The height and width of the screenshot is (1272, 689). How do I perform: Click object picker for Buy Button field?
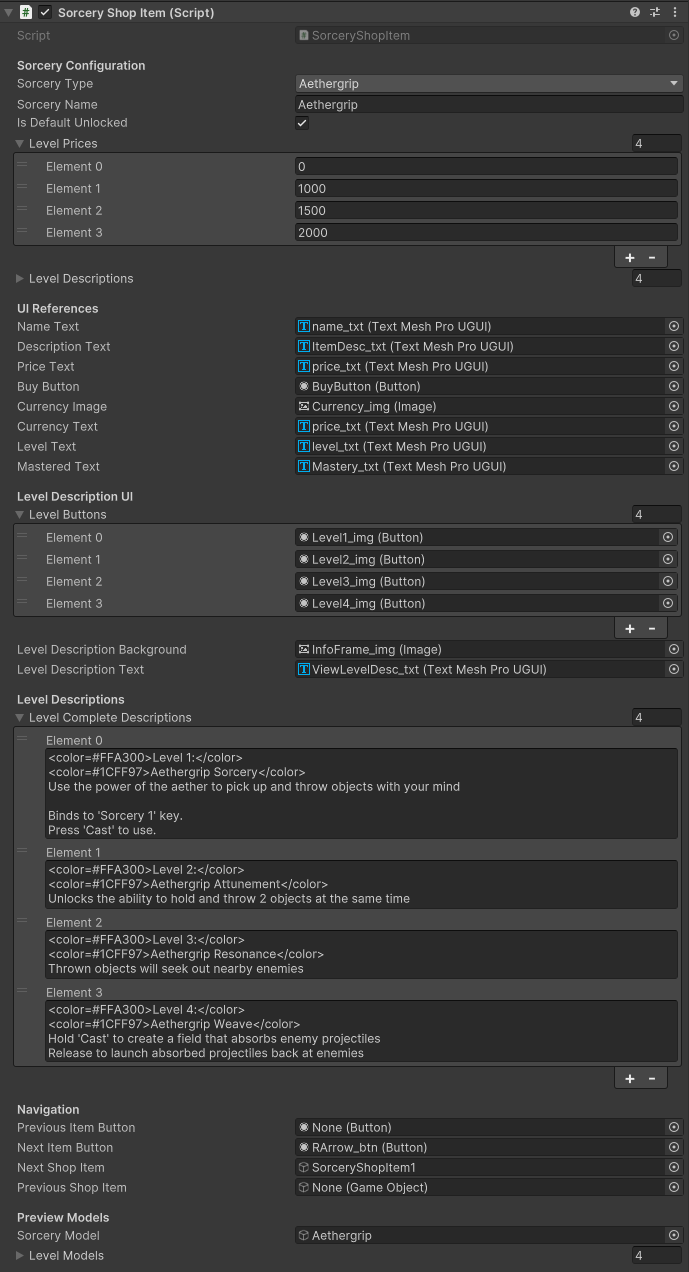click(x=674, y=387)
